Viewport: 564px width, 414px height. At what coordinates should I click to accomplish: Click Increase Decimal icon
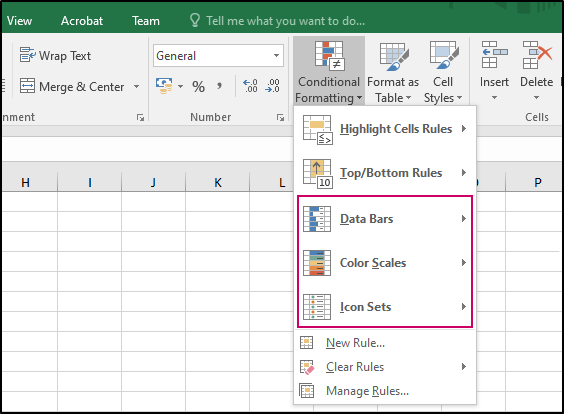[x=250, y=86]
